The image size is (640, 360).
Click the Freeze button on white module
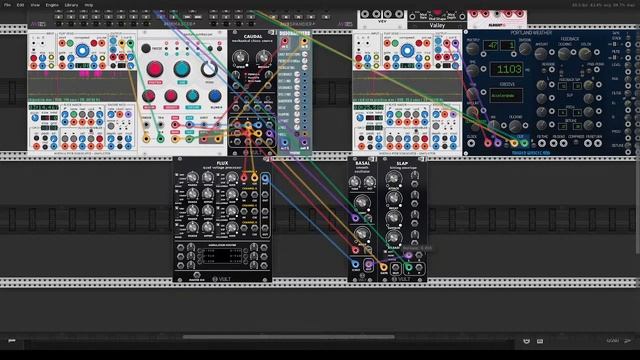click(x=146, y=48)
